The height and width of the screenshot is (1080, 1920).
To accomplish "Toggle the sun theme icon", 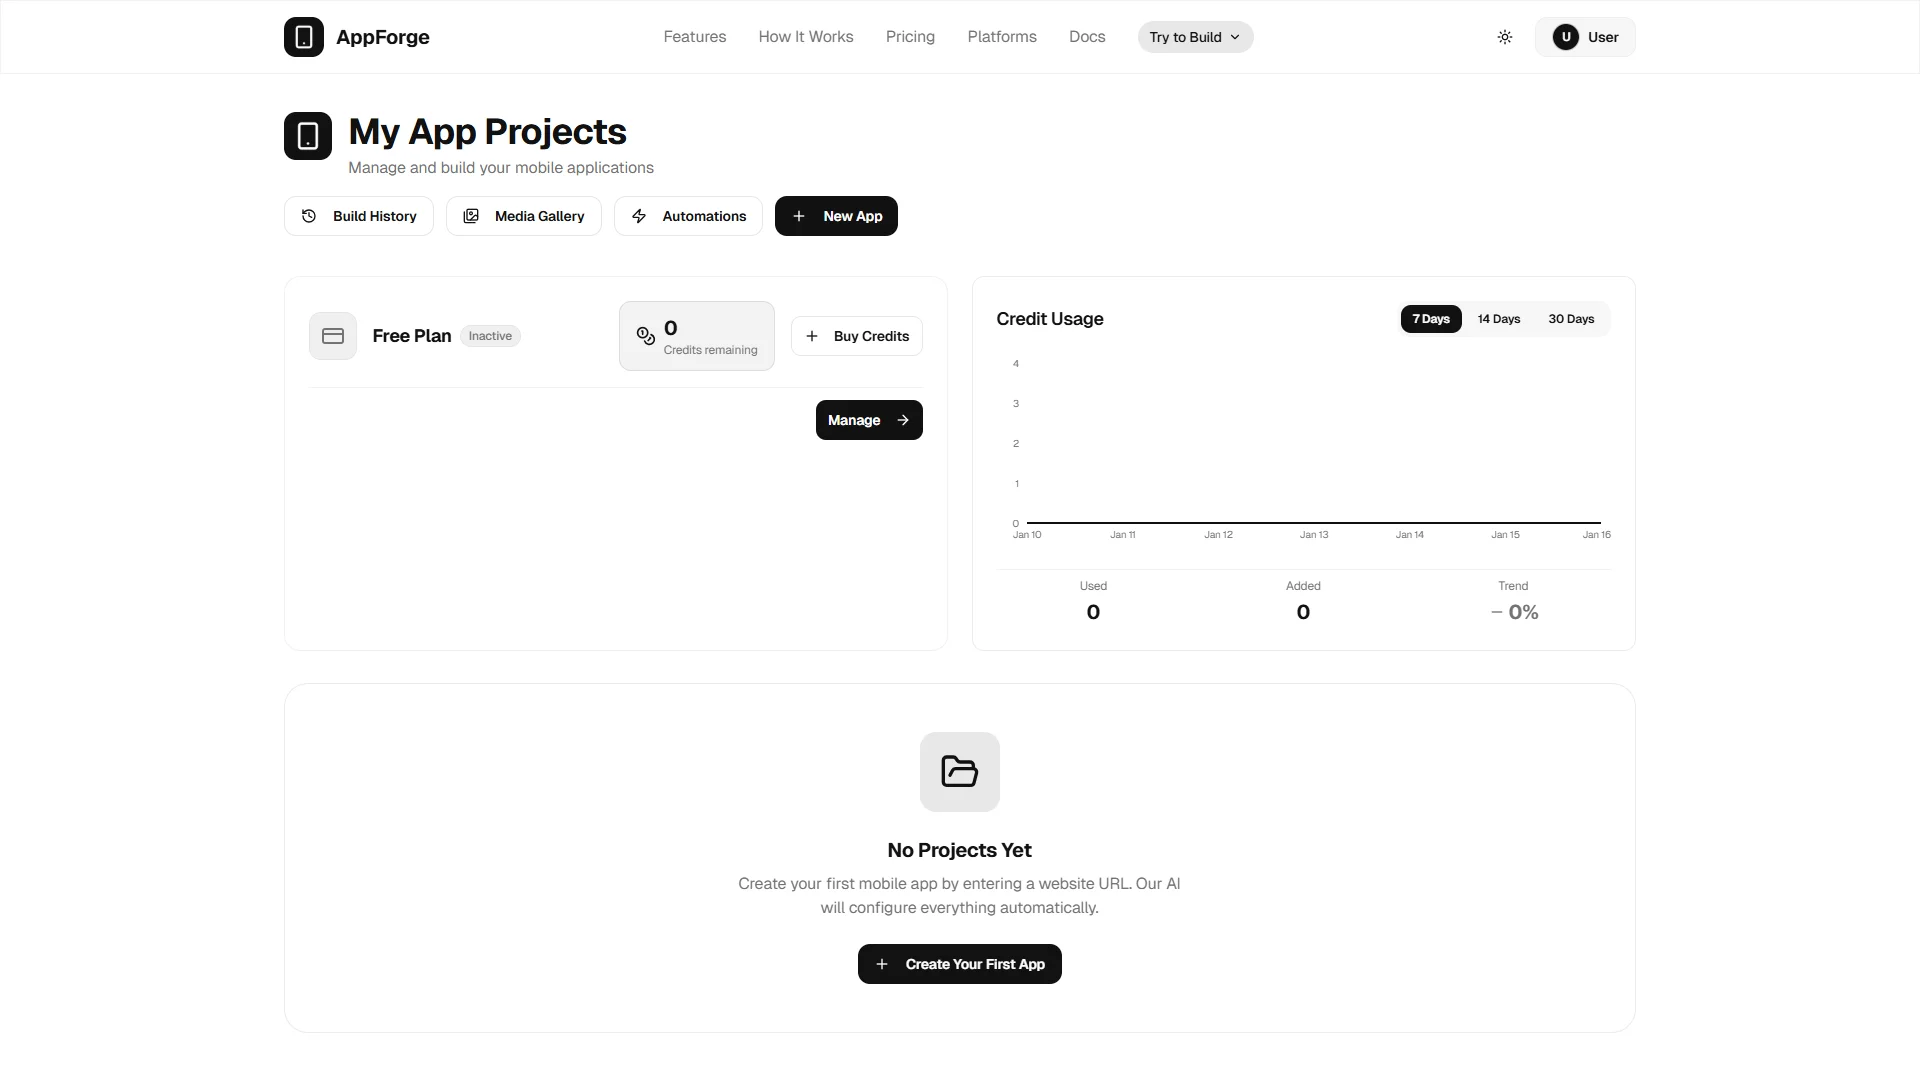I will click(1505, 37).
